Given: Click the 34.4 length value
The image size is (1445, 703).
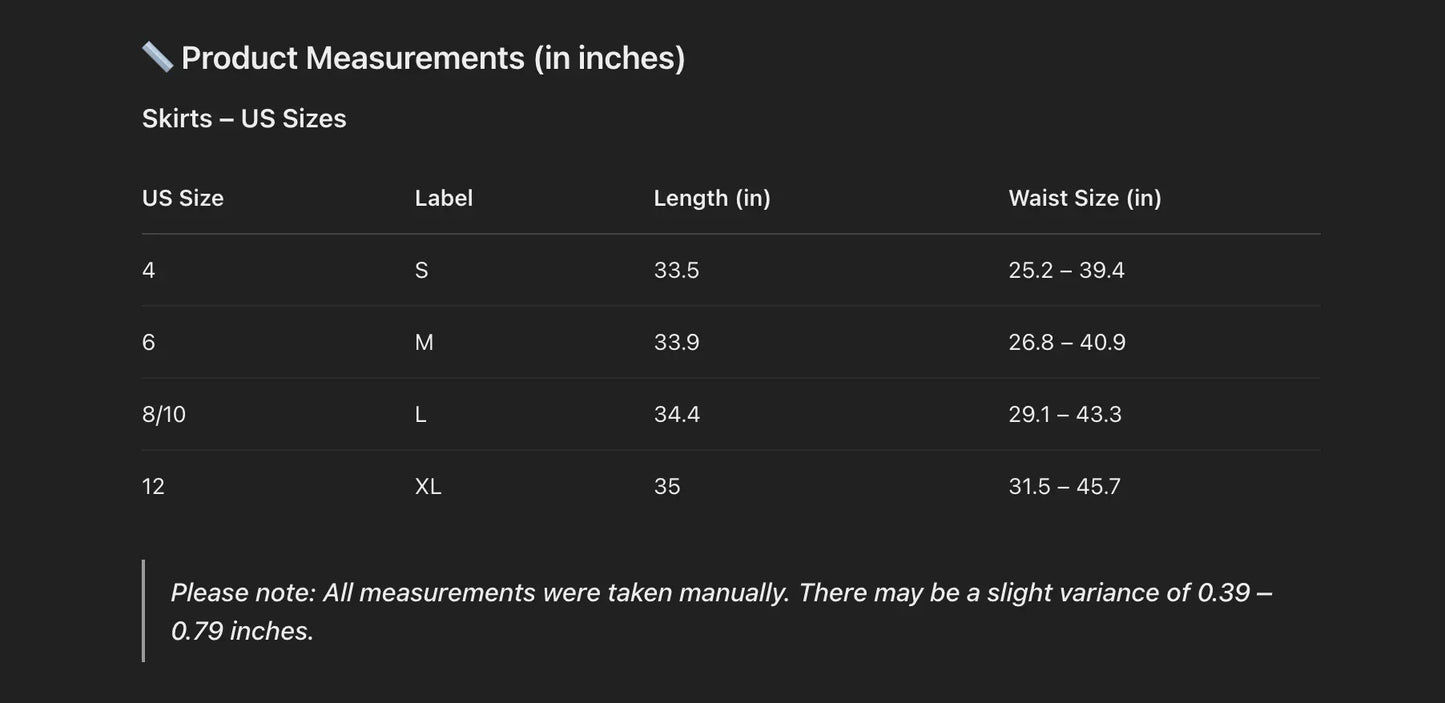Looking at the screenshot, I should pyautogui.click(x=677, y=414).
